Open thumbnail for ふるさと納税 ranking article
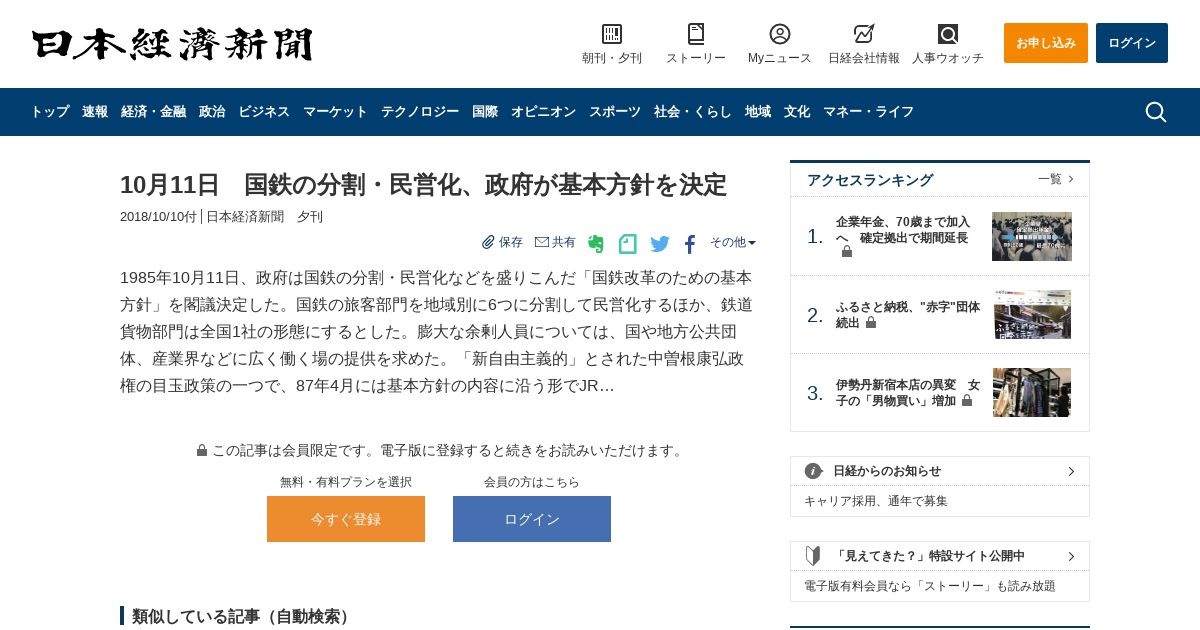The image size is (1200, 630). 1032,314
